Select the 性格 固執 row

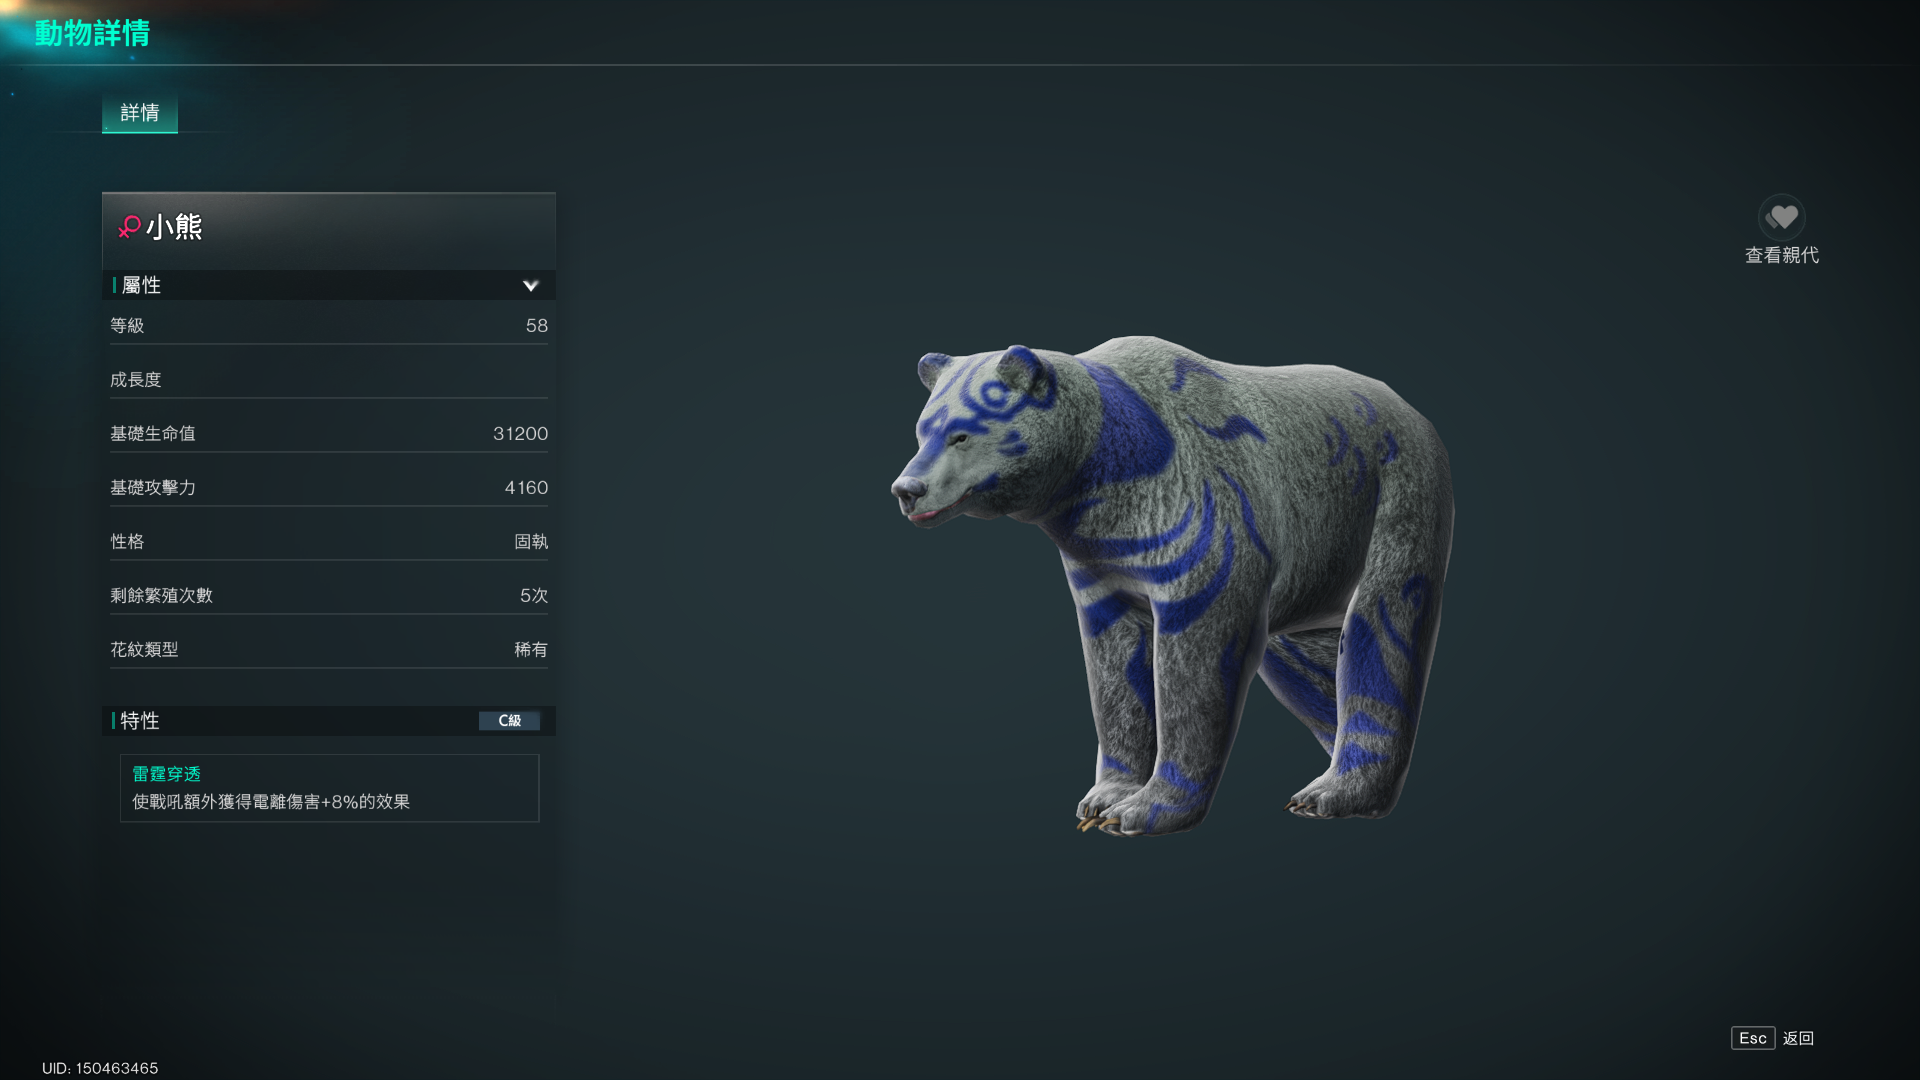329,542
